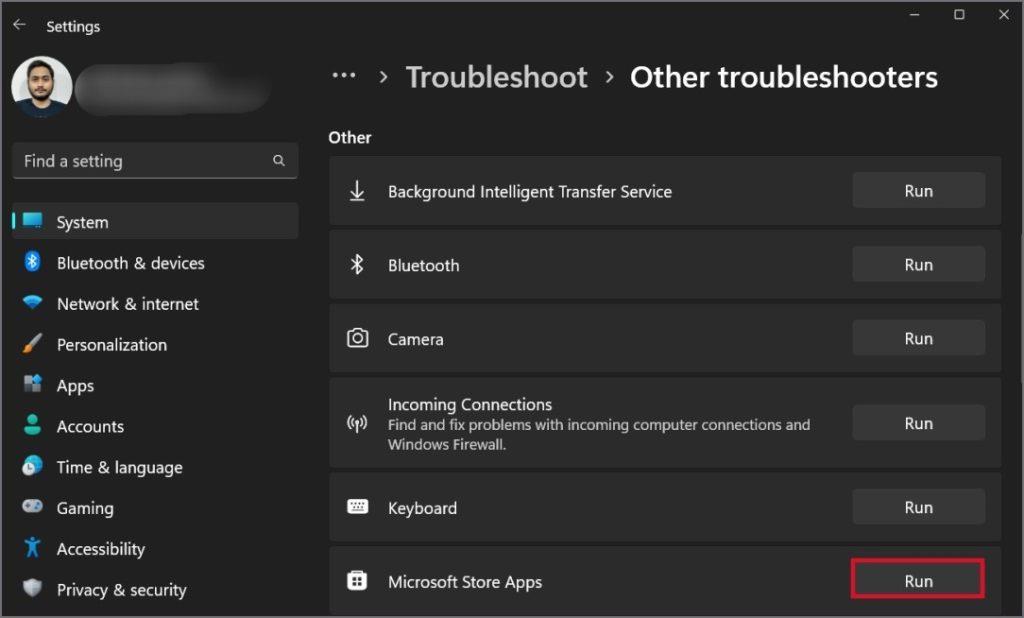Click the user profile picture
Screen dimensions: 1024x618
(42, 86)
